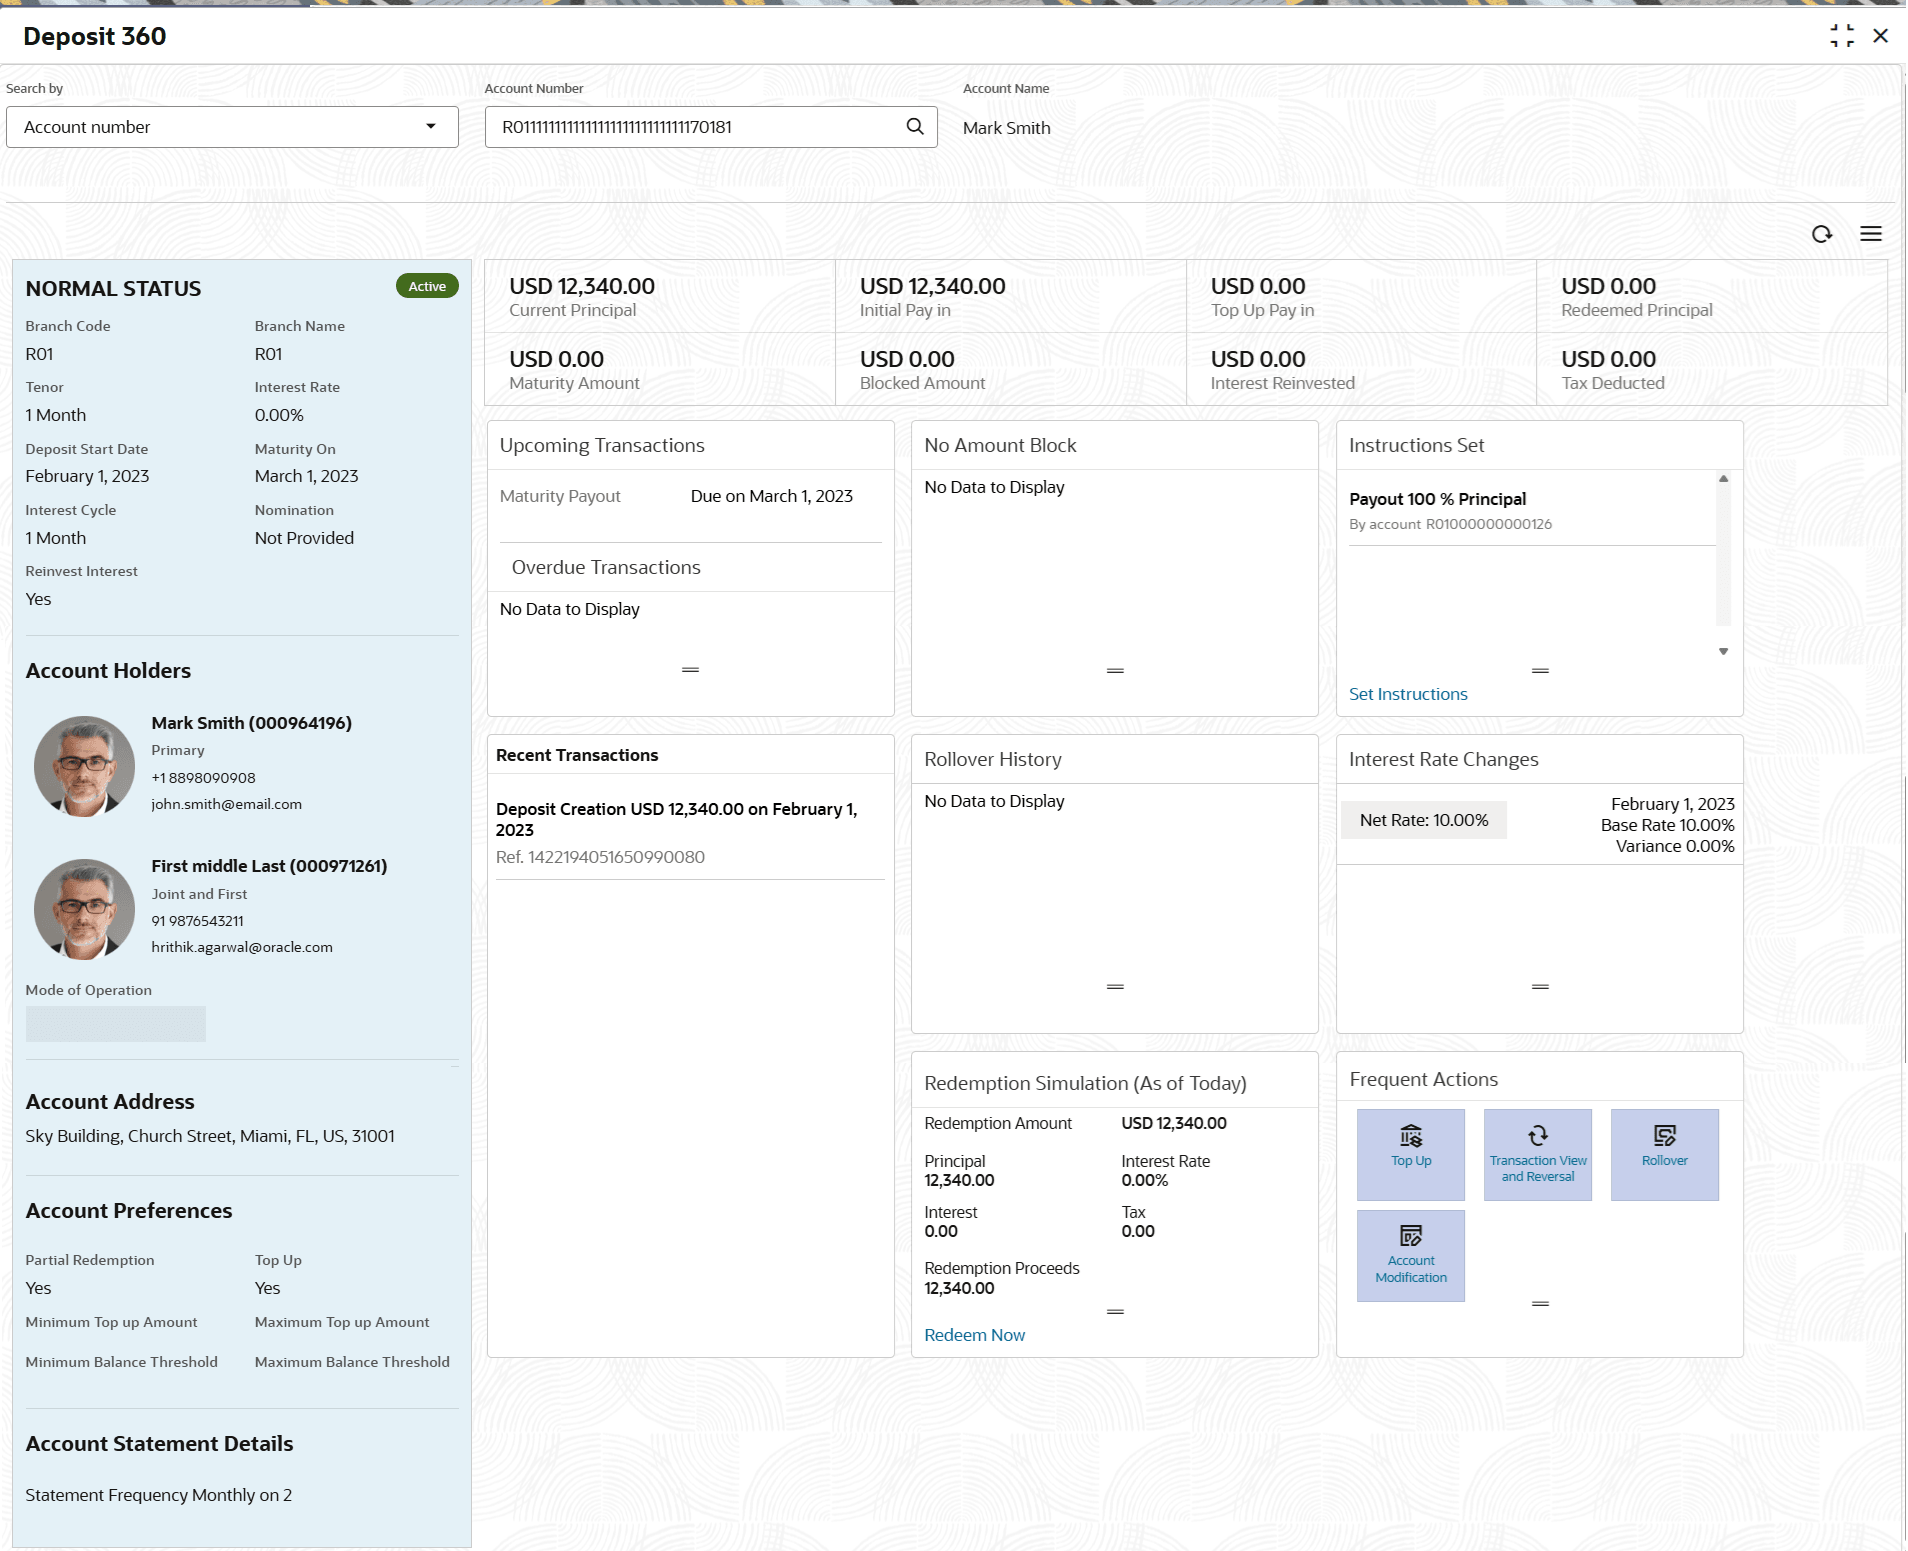
Task: Grab the Upcoming Transactions widget resize handle
Action: tap(690, 670)
